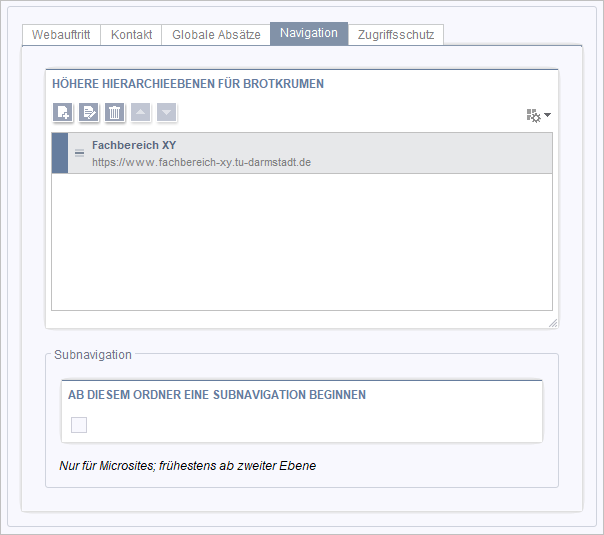Image resolution: width=604 pixels, height=535 pixels.
Task: Select the Fachbereich XY list entry
Action: tap(302, 153)
